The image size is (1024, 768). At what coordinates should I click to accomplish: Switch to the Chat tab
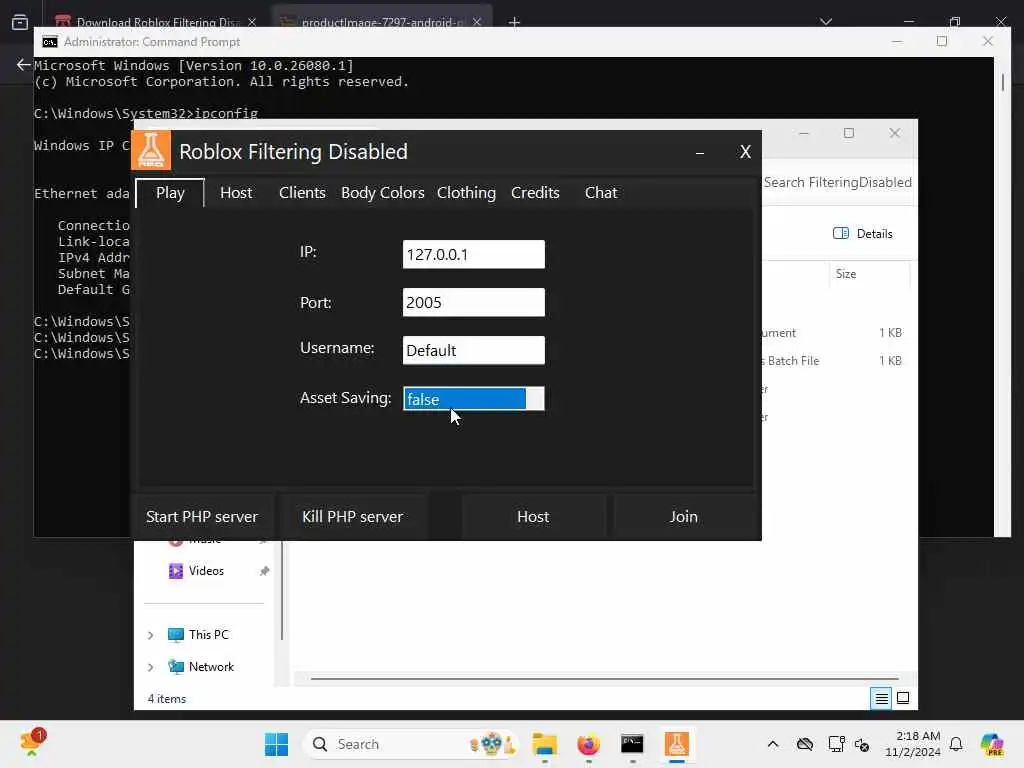point(601,193)
